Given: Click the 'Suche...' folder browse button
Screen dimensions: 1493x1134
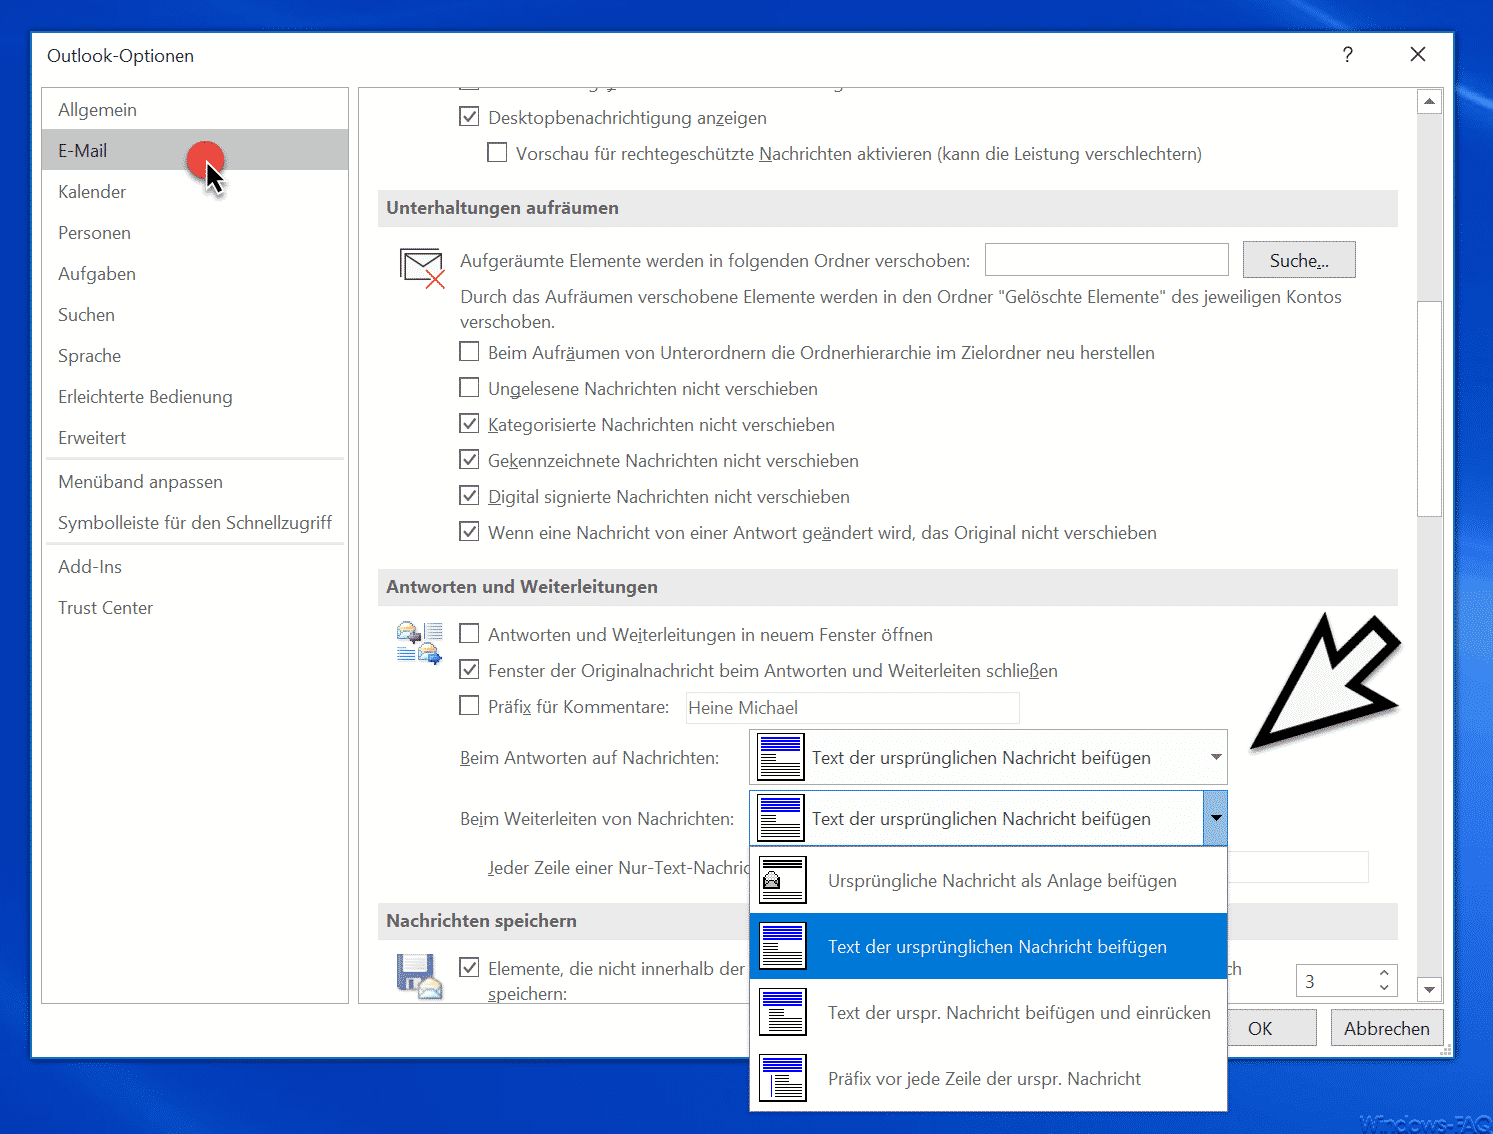Looking at the screenshot, I should (x=1299, y=260).
